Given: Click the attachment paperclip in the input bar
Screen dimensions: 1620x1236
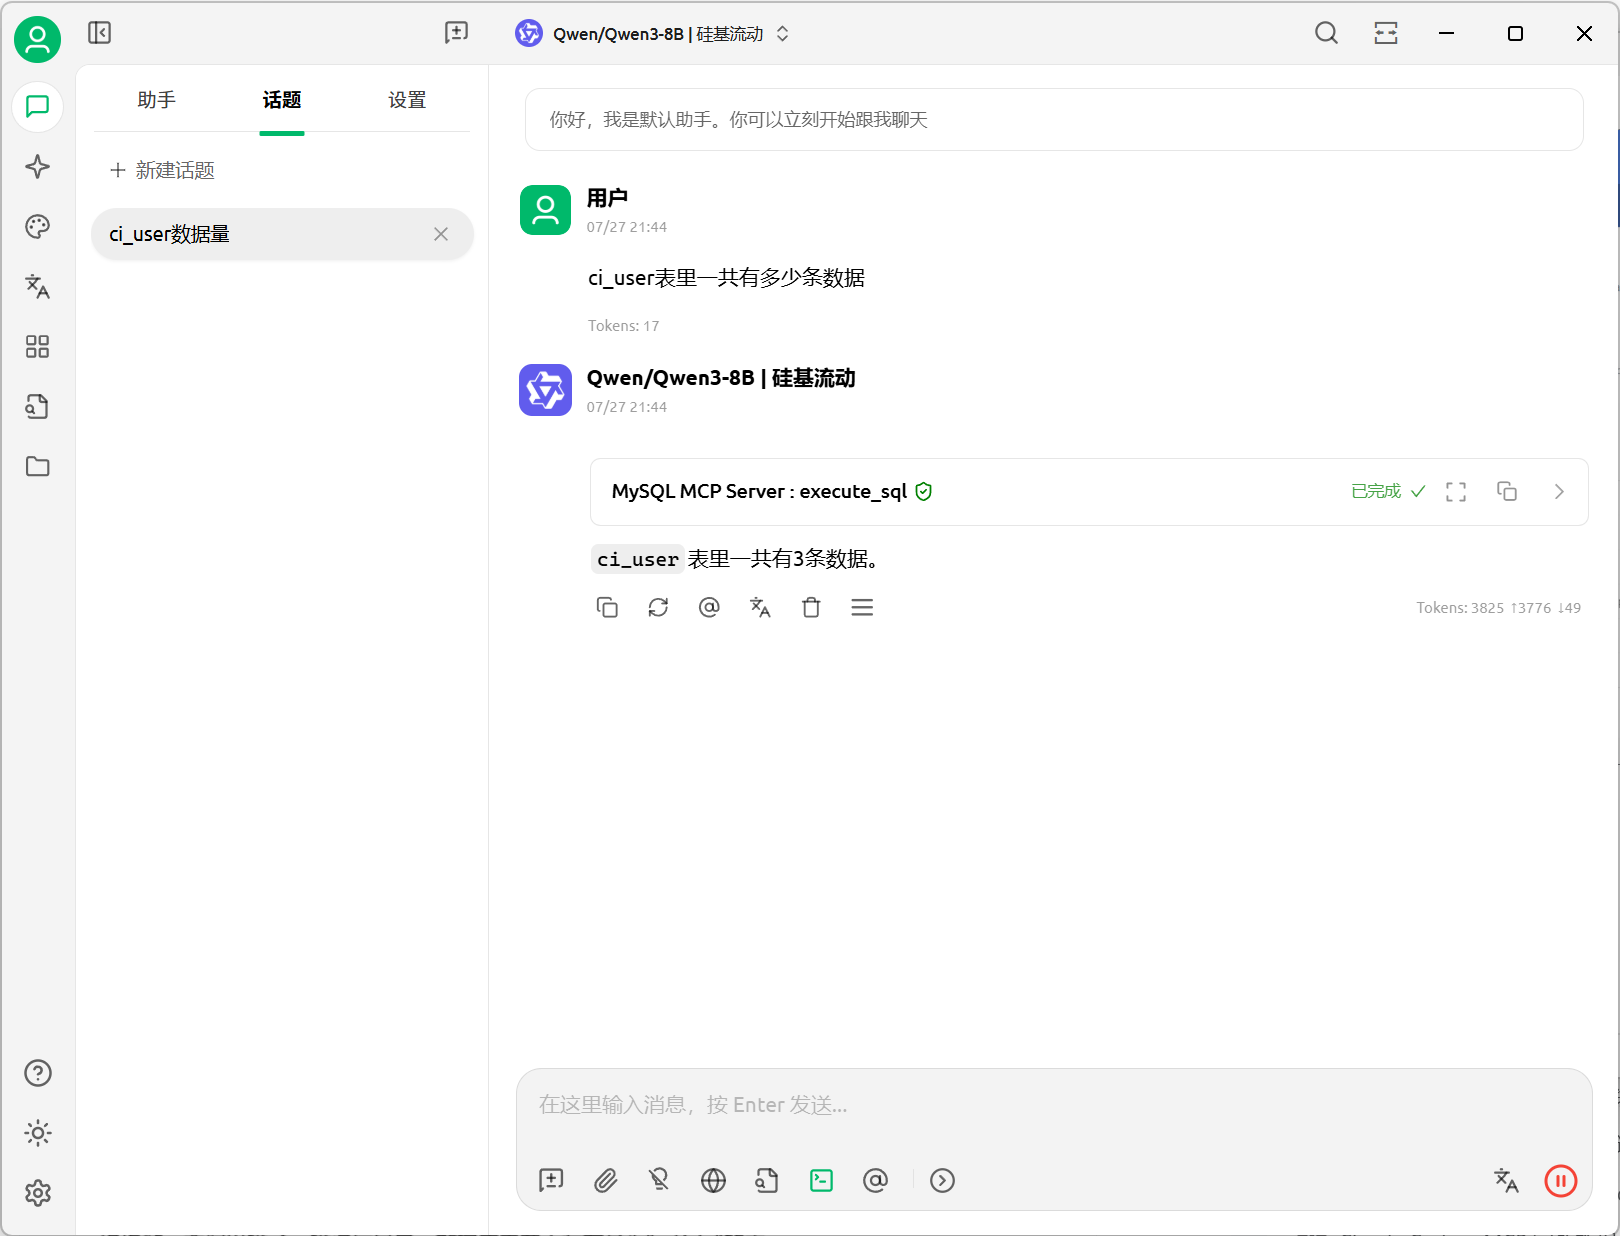Looking at the screenshot, I should 605,1181.
